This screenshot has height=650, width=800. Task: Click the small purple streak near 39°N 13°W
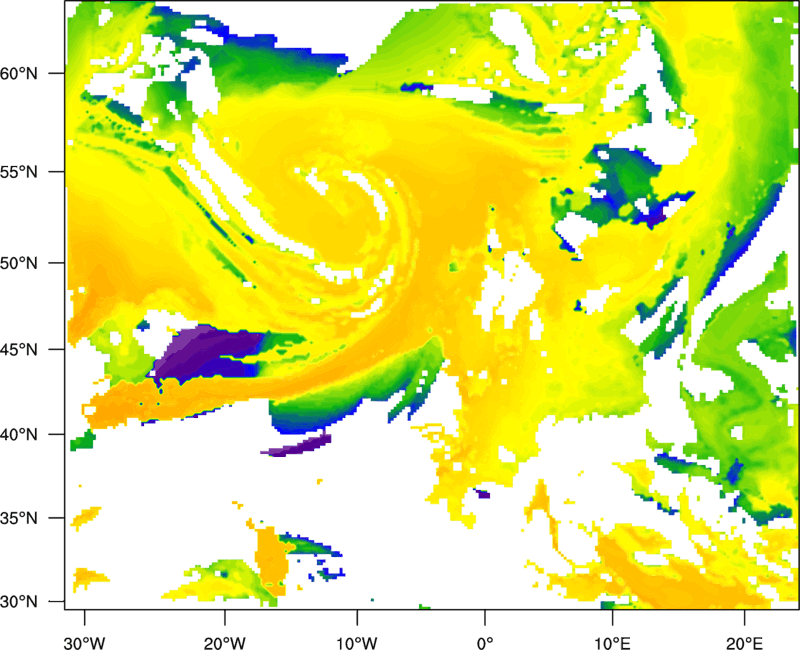[x=296, y=445]
